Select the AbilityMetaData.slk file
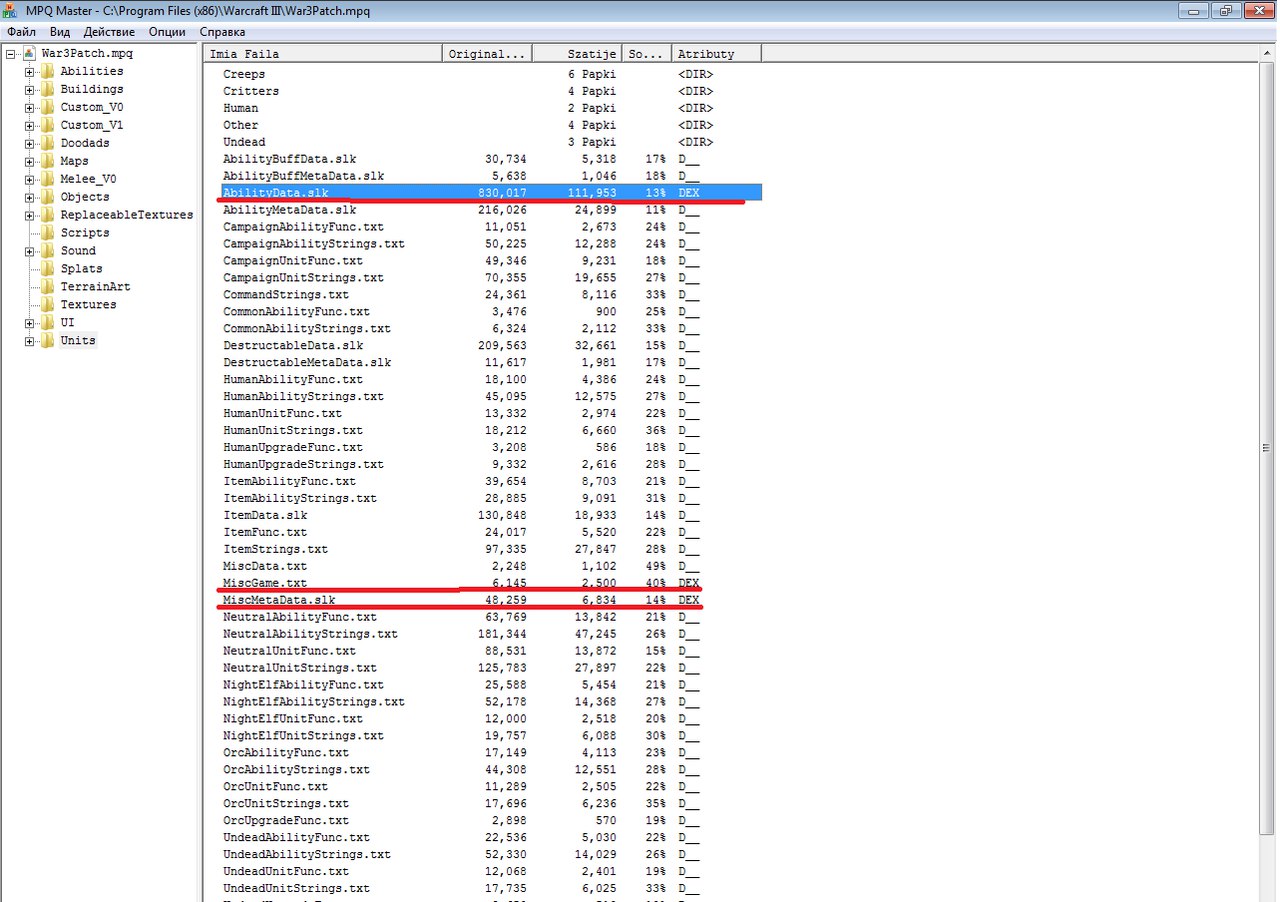 pyautogui.click(x=491, y=210)
